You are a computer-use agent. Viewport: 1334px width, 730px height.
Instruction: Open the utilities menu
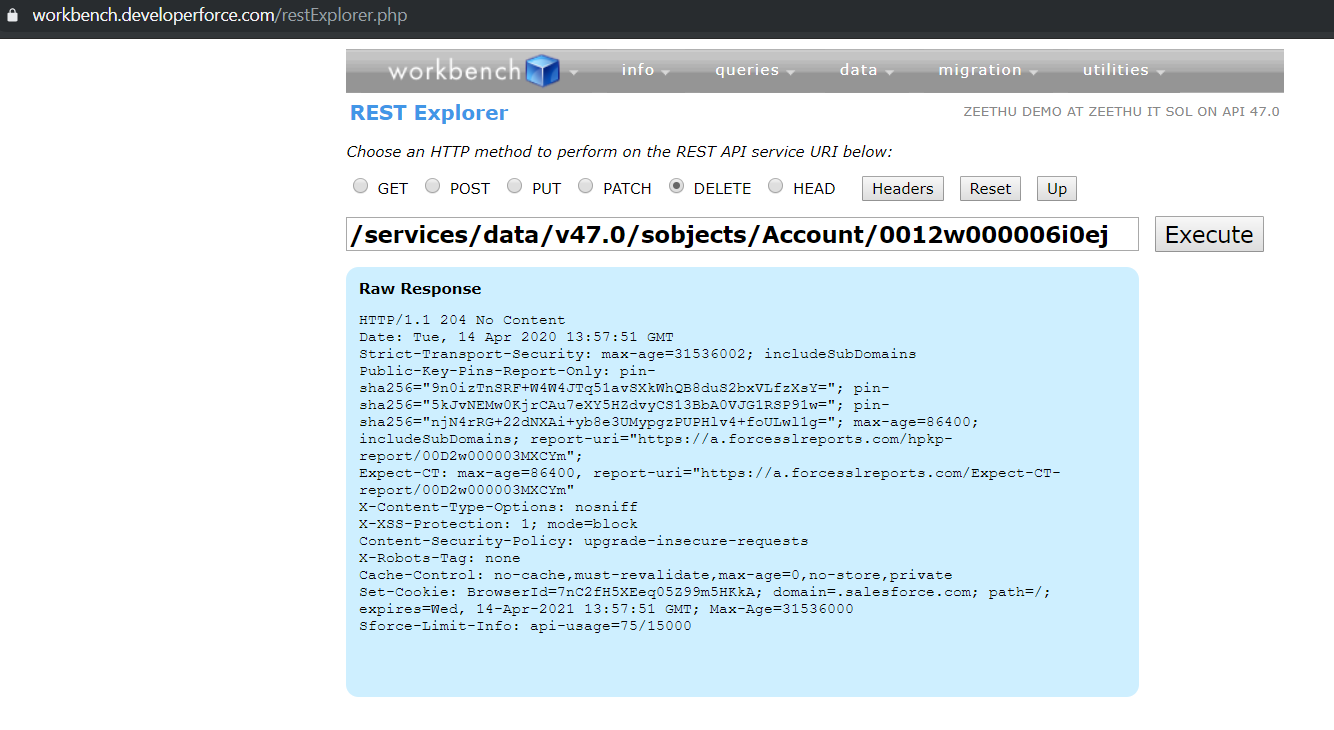pyautogui.click(x=1114, y=70)
